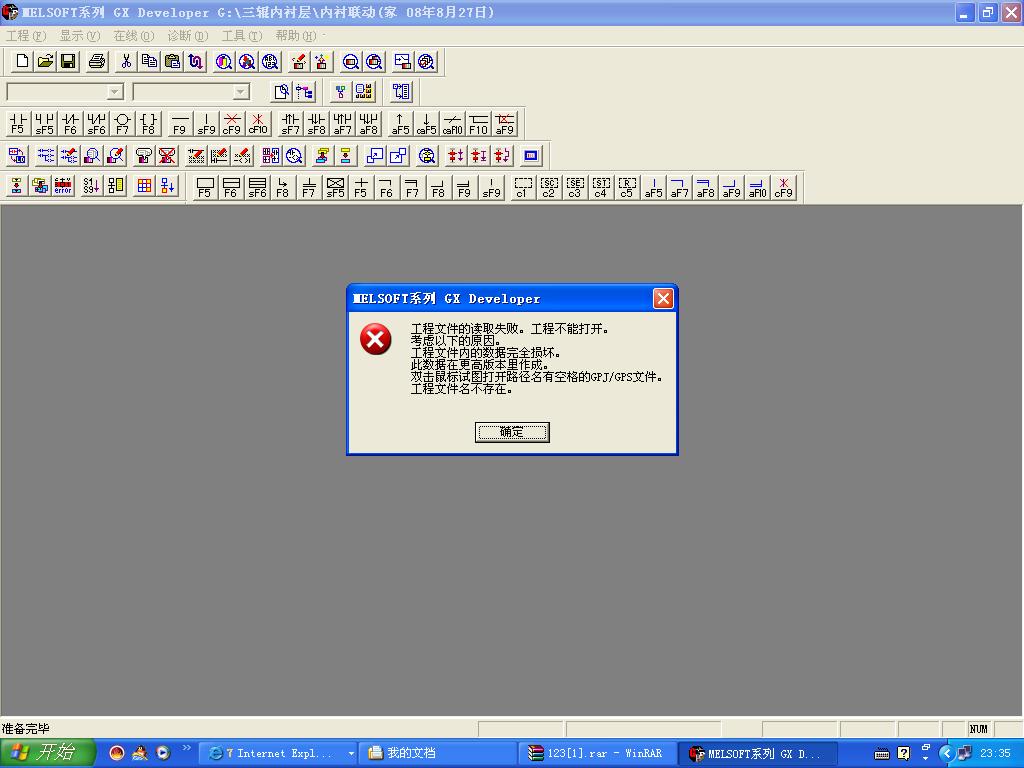Click the New project icon
This screenshot has height=768, width=1024.
pyautogui.click(x=22, y=62)
